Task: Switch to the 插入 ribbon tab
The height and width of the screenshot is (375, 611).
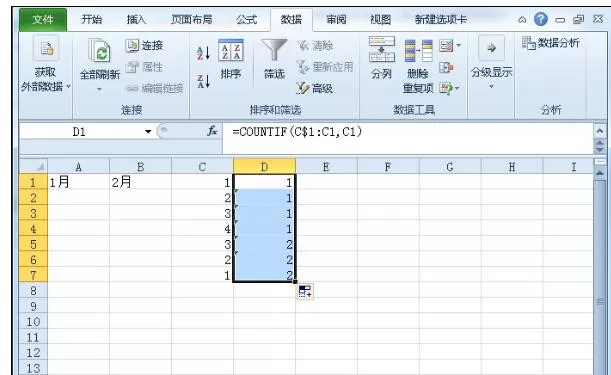Action: [x=136, y=19]
